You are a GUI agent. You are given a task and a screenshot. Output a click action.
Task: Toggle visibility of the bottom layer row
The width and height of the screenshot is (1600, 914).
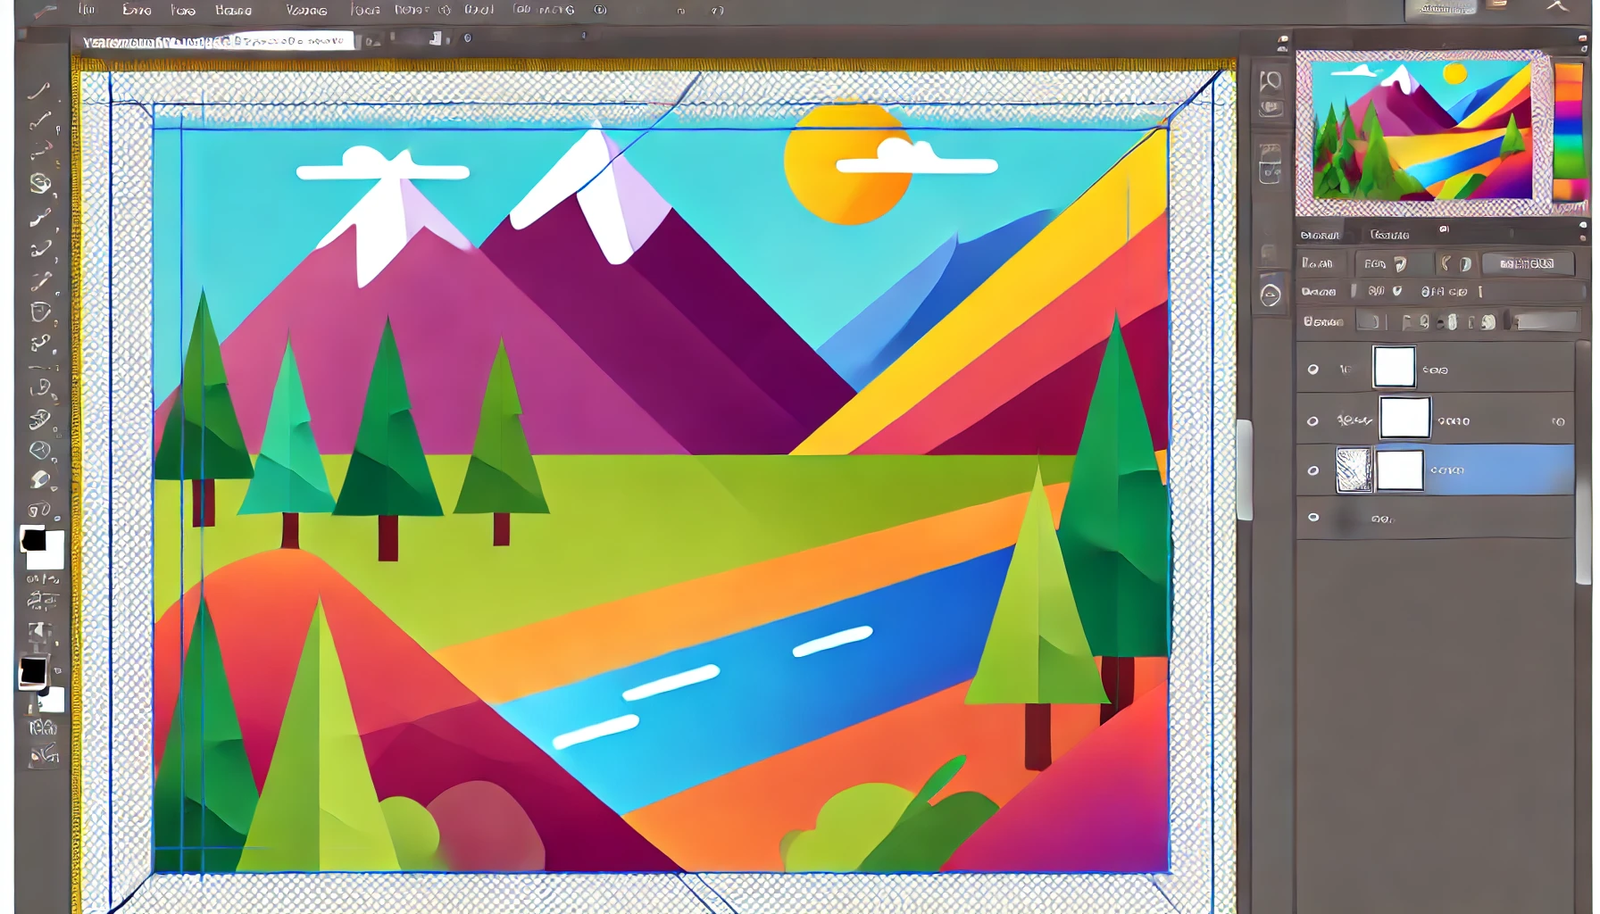coord(1313,517)
